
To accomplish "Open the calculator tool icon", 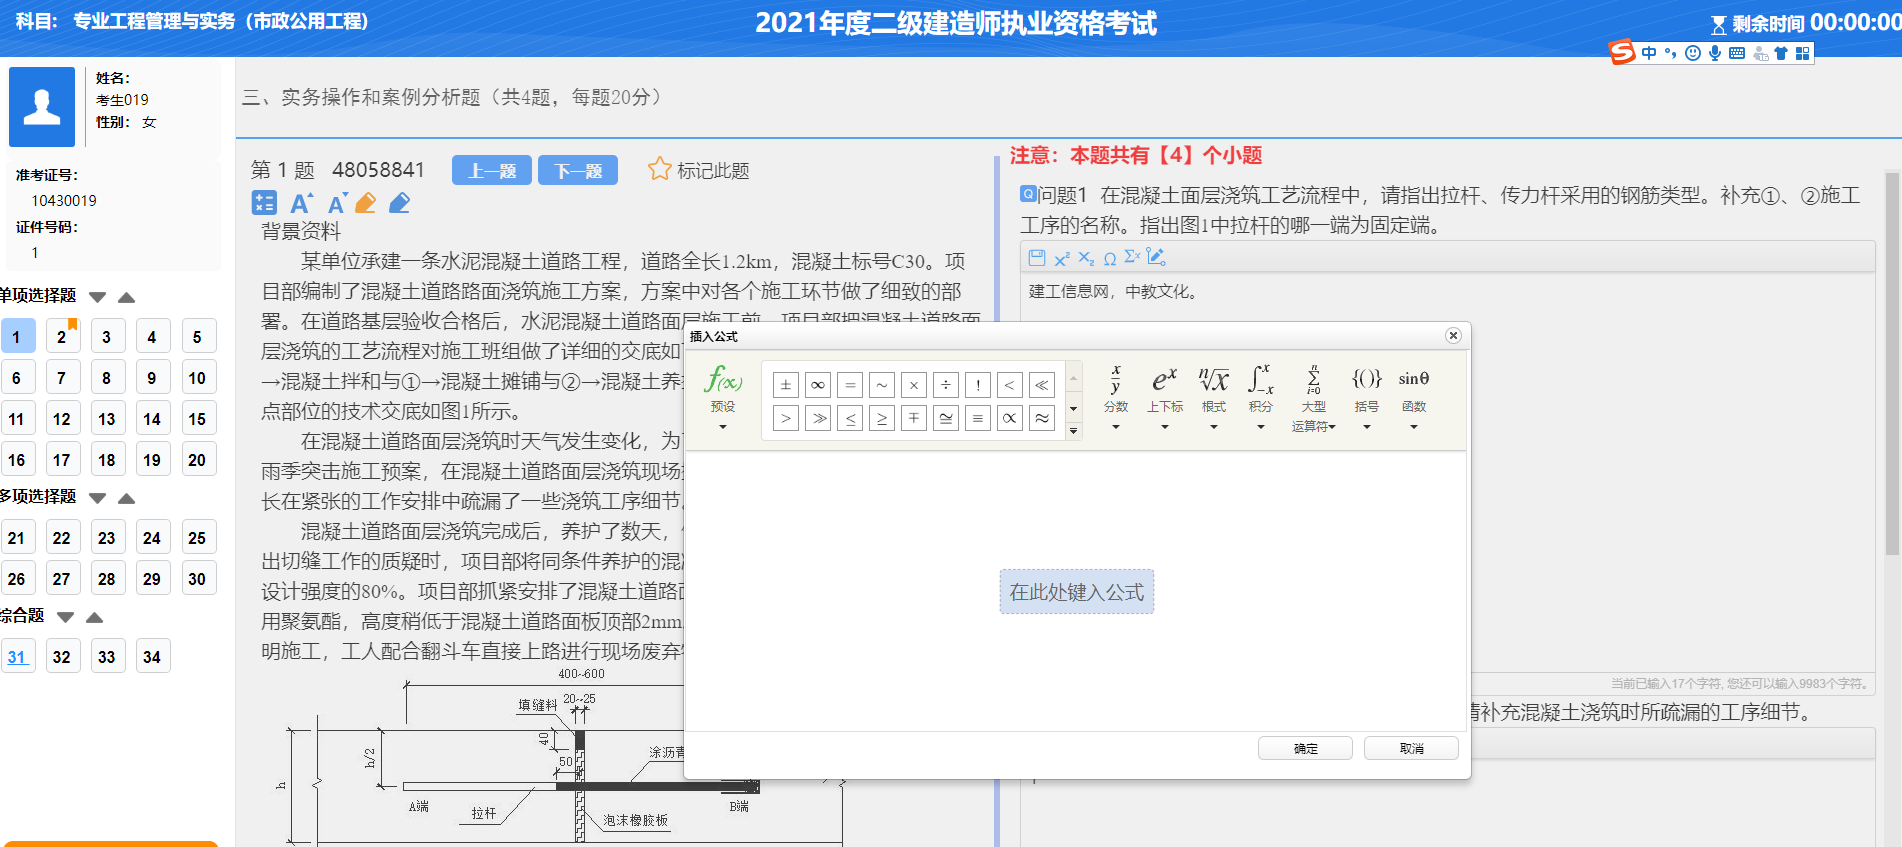I will 264,203.
